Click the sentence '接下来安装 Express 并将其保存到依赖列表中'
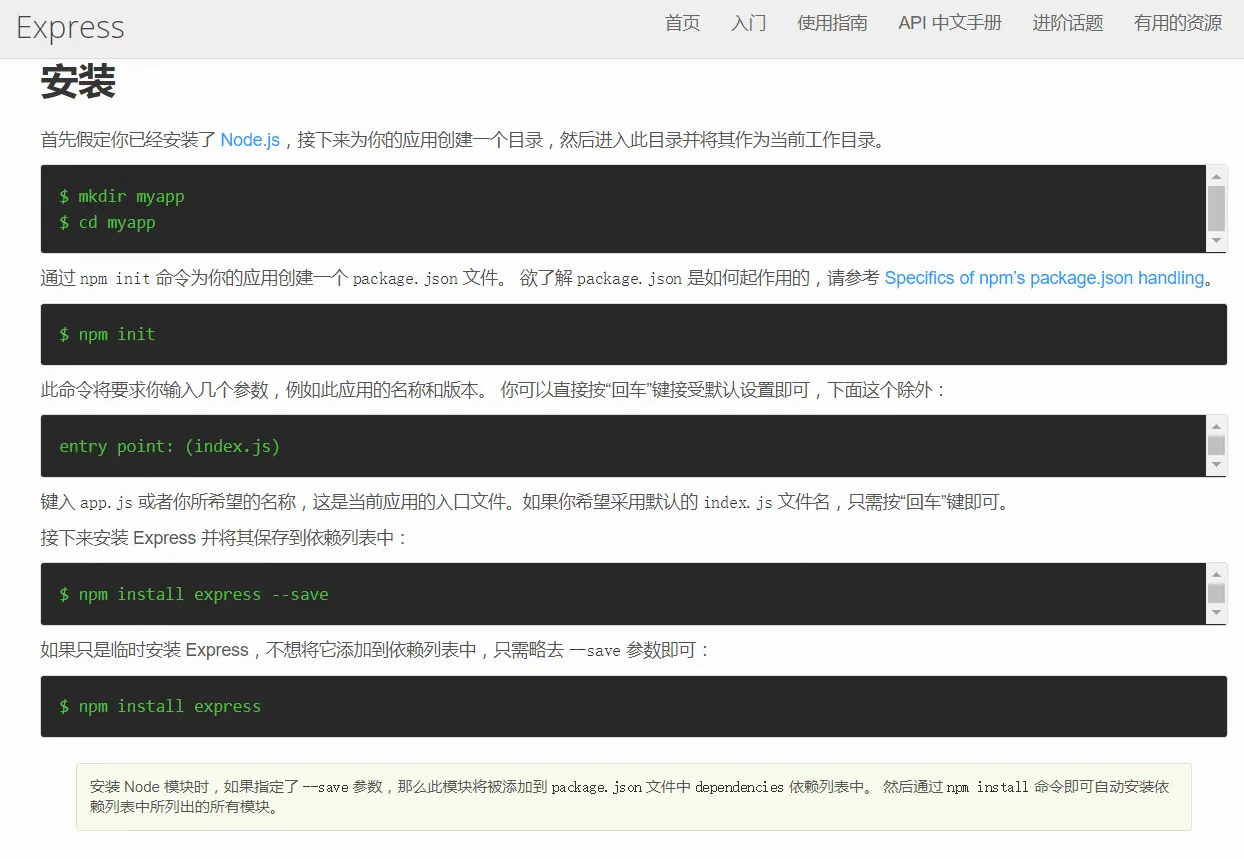Image resolution: width=1244 pixels, height=859 pixels. click(224, 538)
